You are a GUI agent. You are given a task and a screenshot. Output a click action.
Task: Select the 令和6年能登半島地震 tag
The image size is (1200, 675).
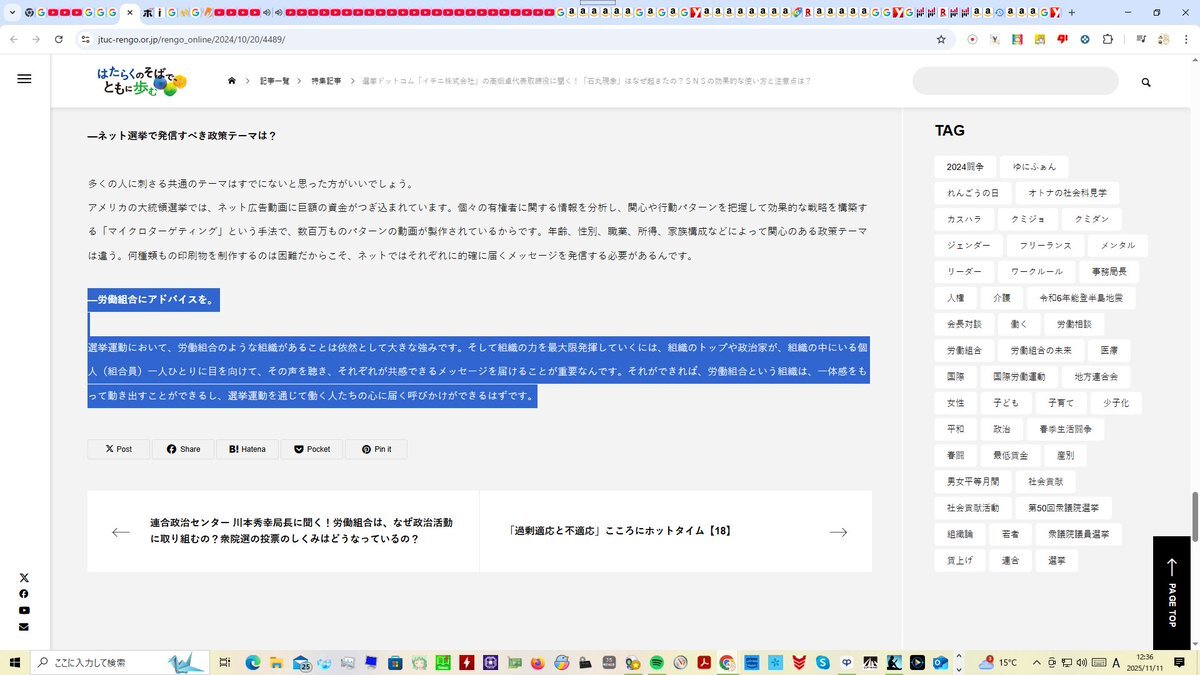point(1080,298)
